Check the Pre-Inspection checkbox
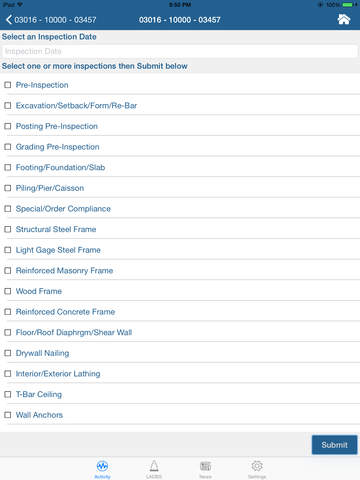 tap(8, 85)
